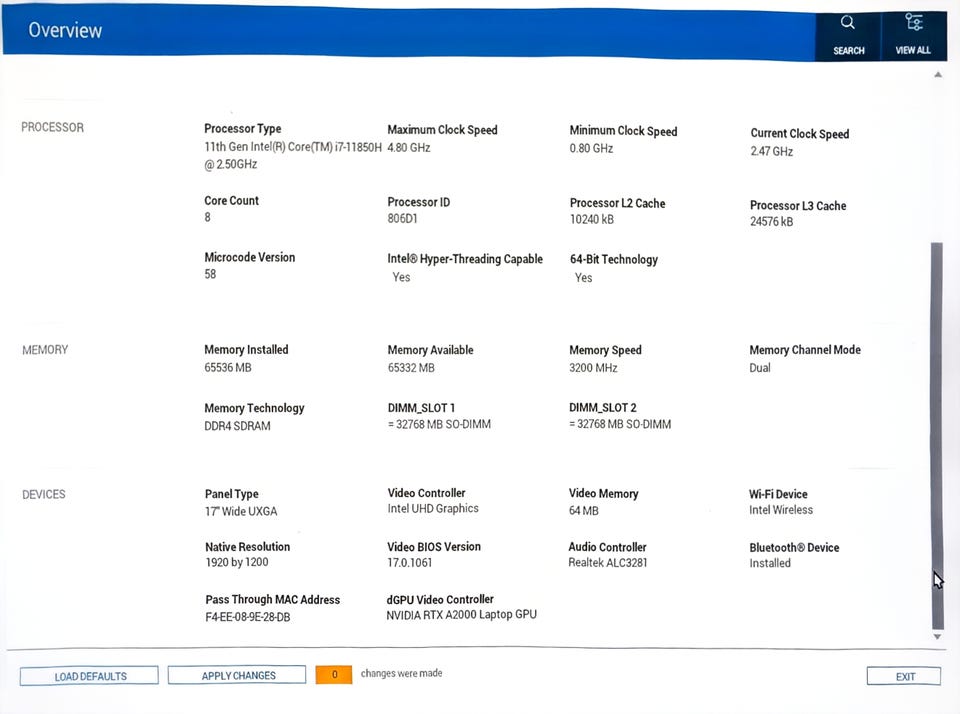This screenshot has width=960, height=714.
Task: Select Memory Channel Mode value 'Dual'
Action: pos(760,368)
